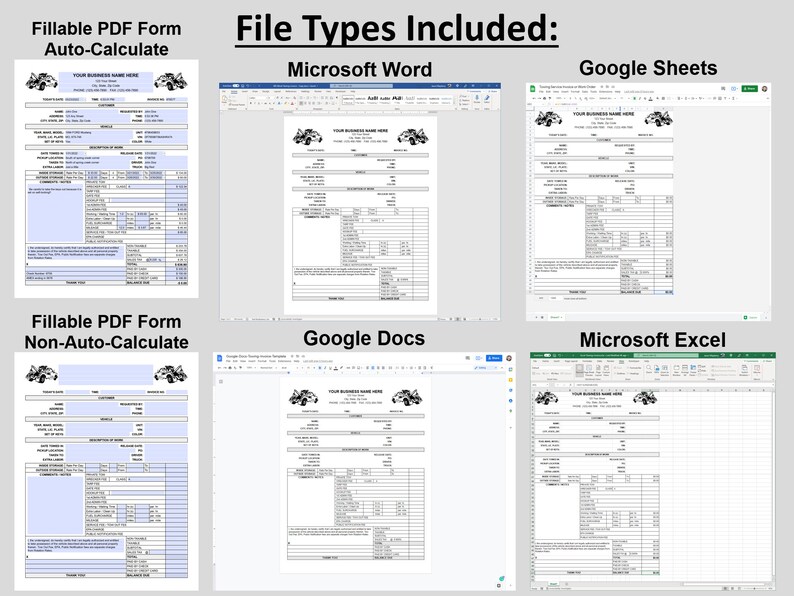
Task: Open the File menu in Google Sheets
Action: pos(541,92)
